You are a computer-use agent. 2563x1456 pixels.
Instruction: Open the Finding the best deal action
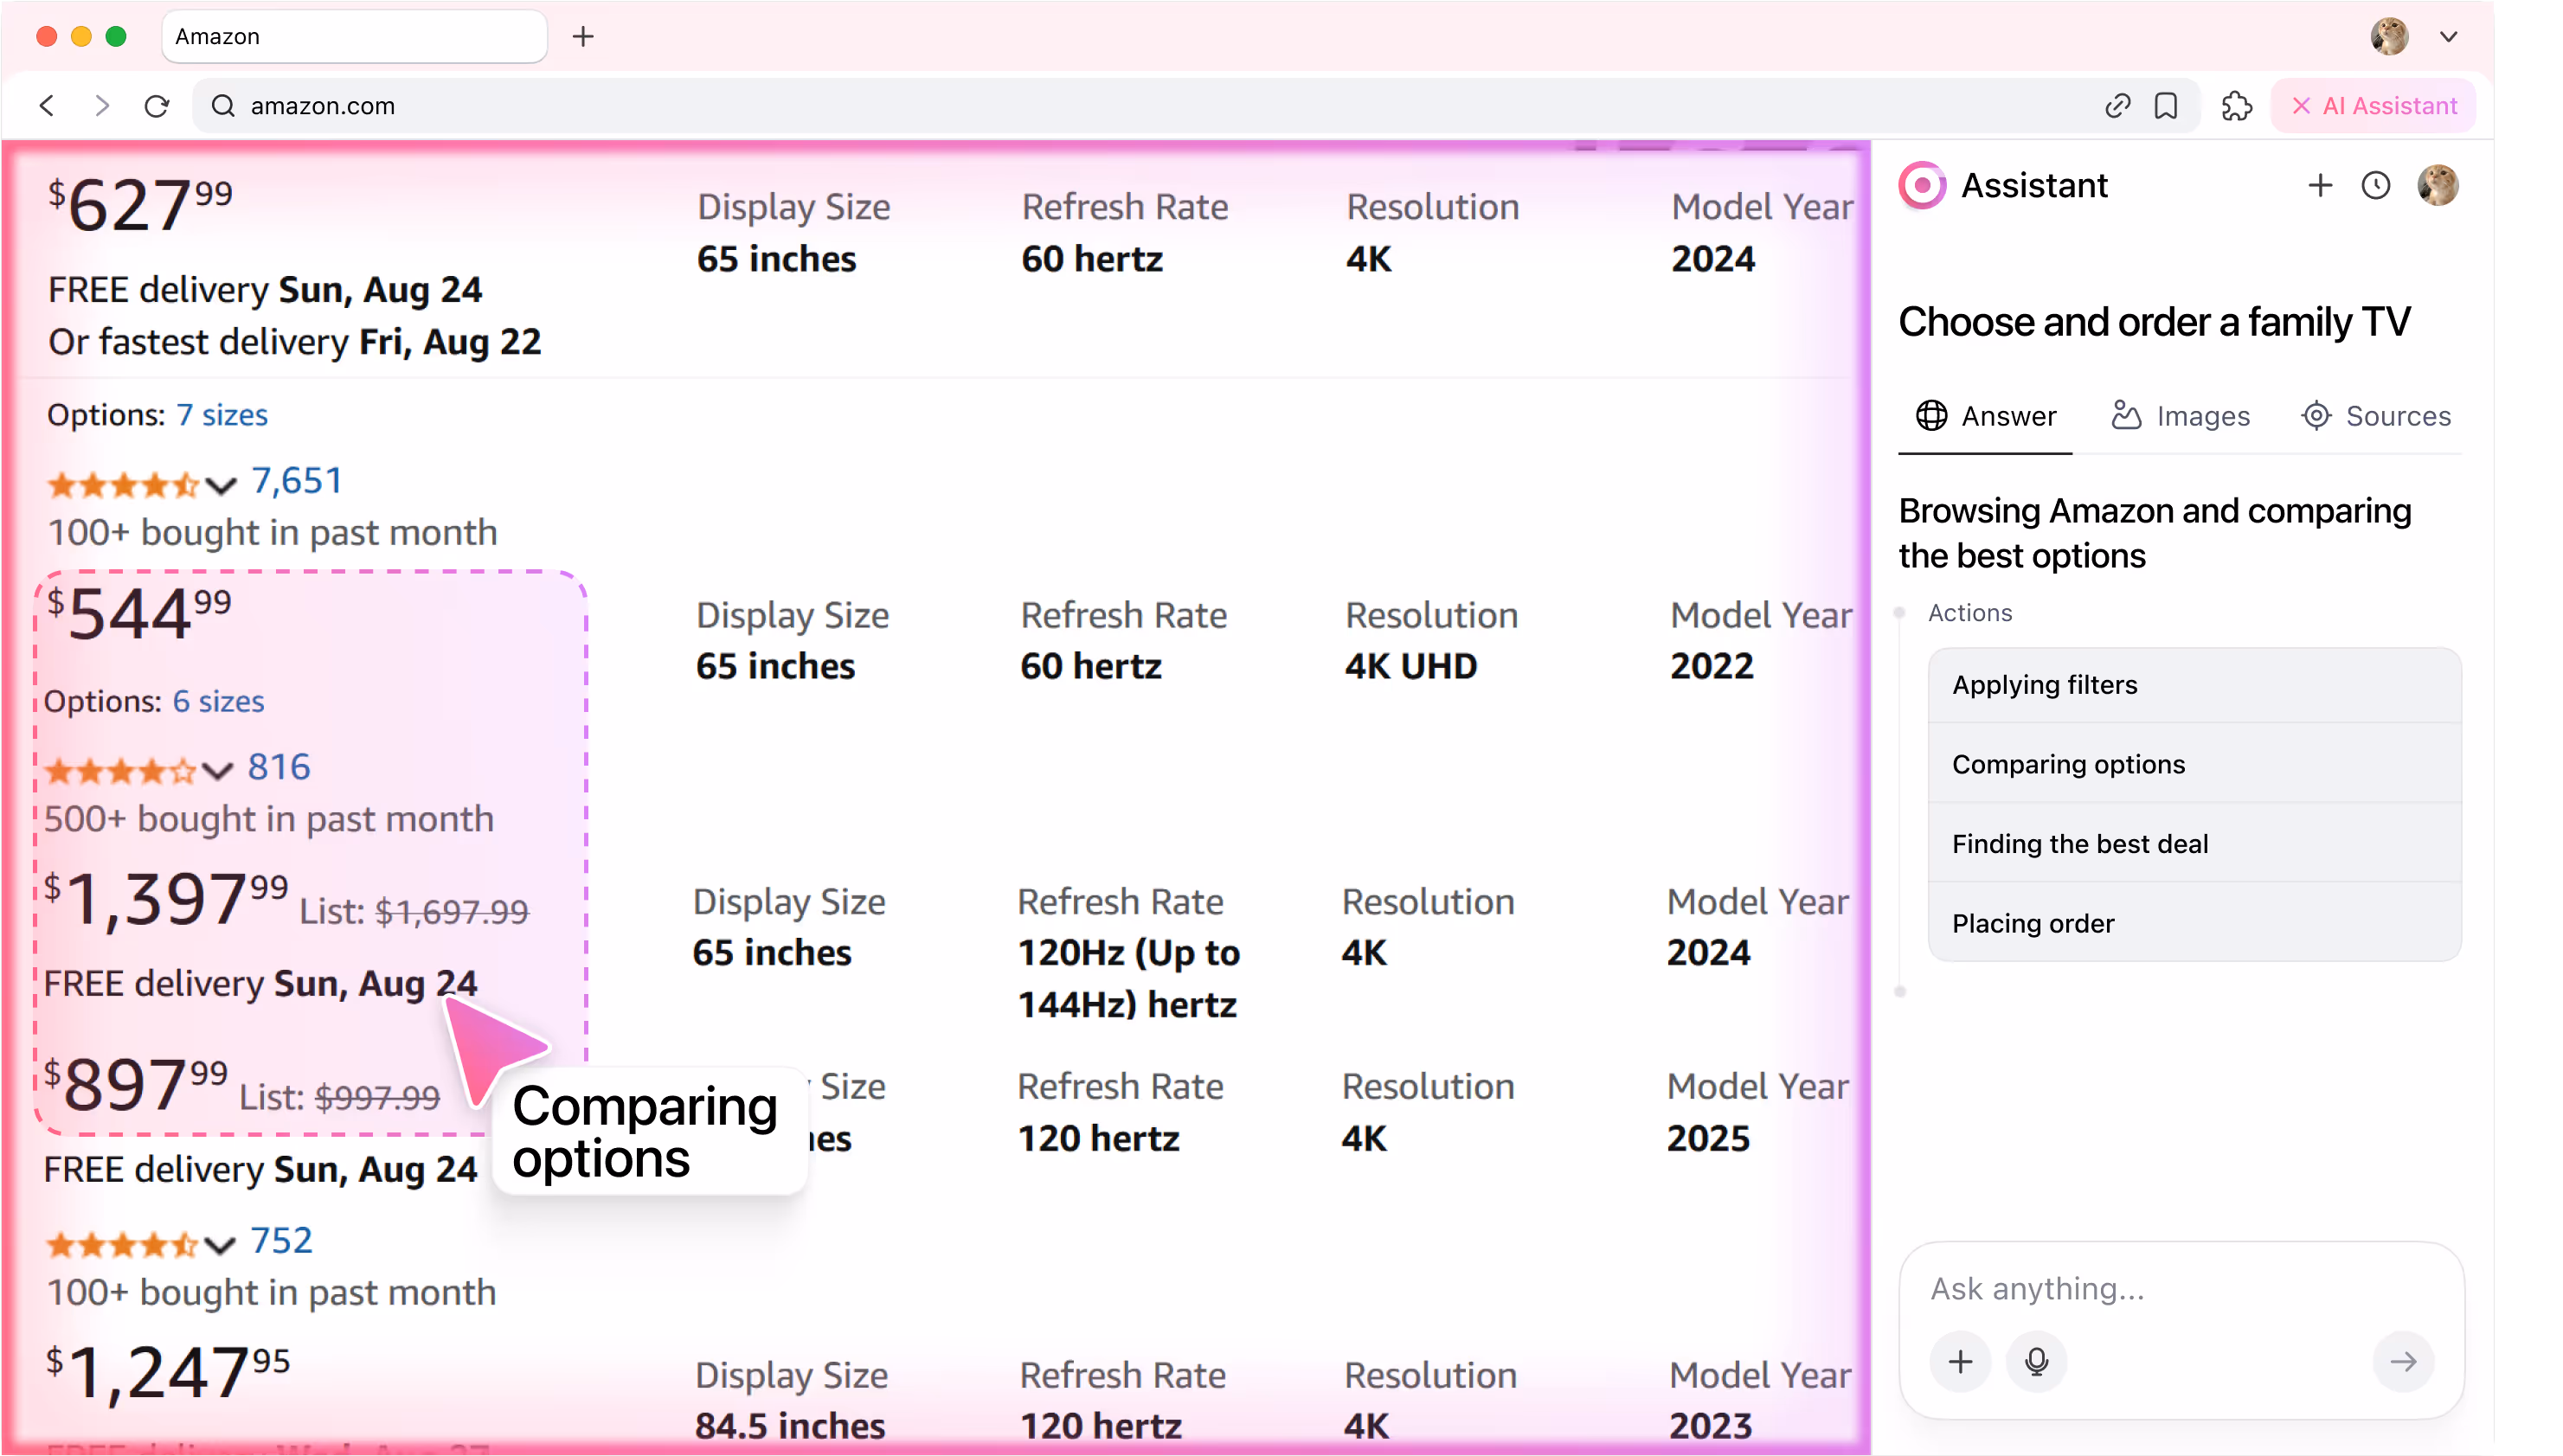tap(2194, 844)
